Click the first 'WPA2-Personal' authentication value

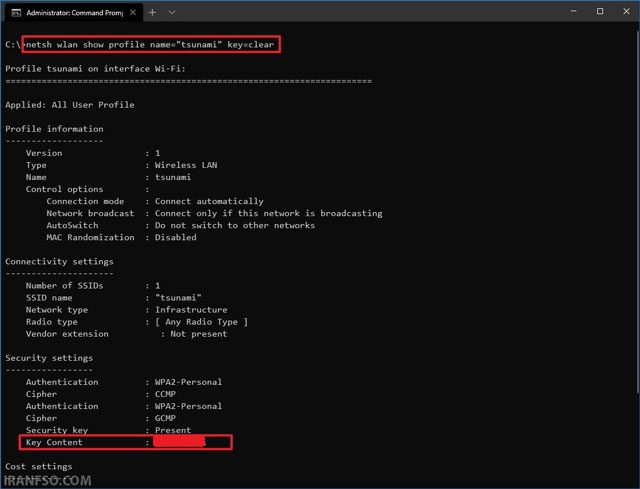189,382
